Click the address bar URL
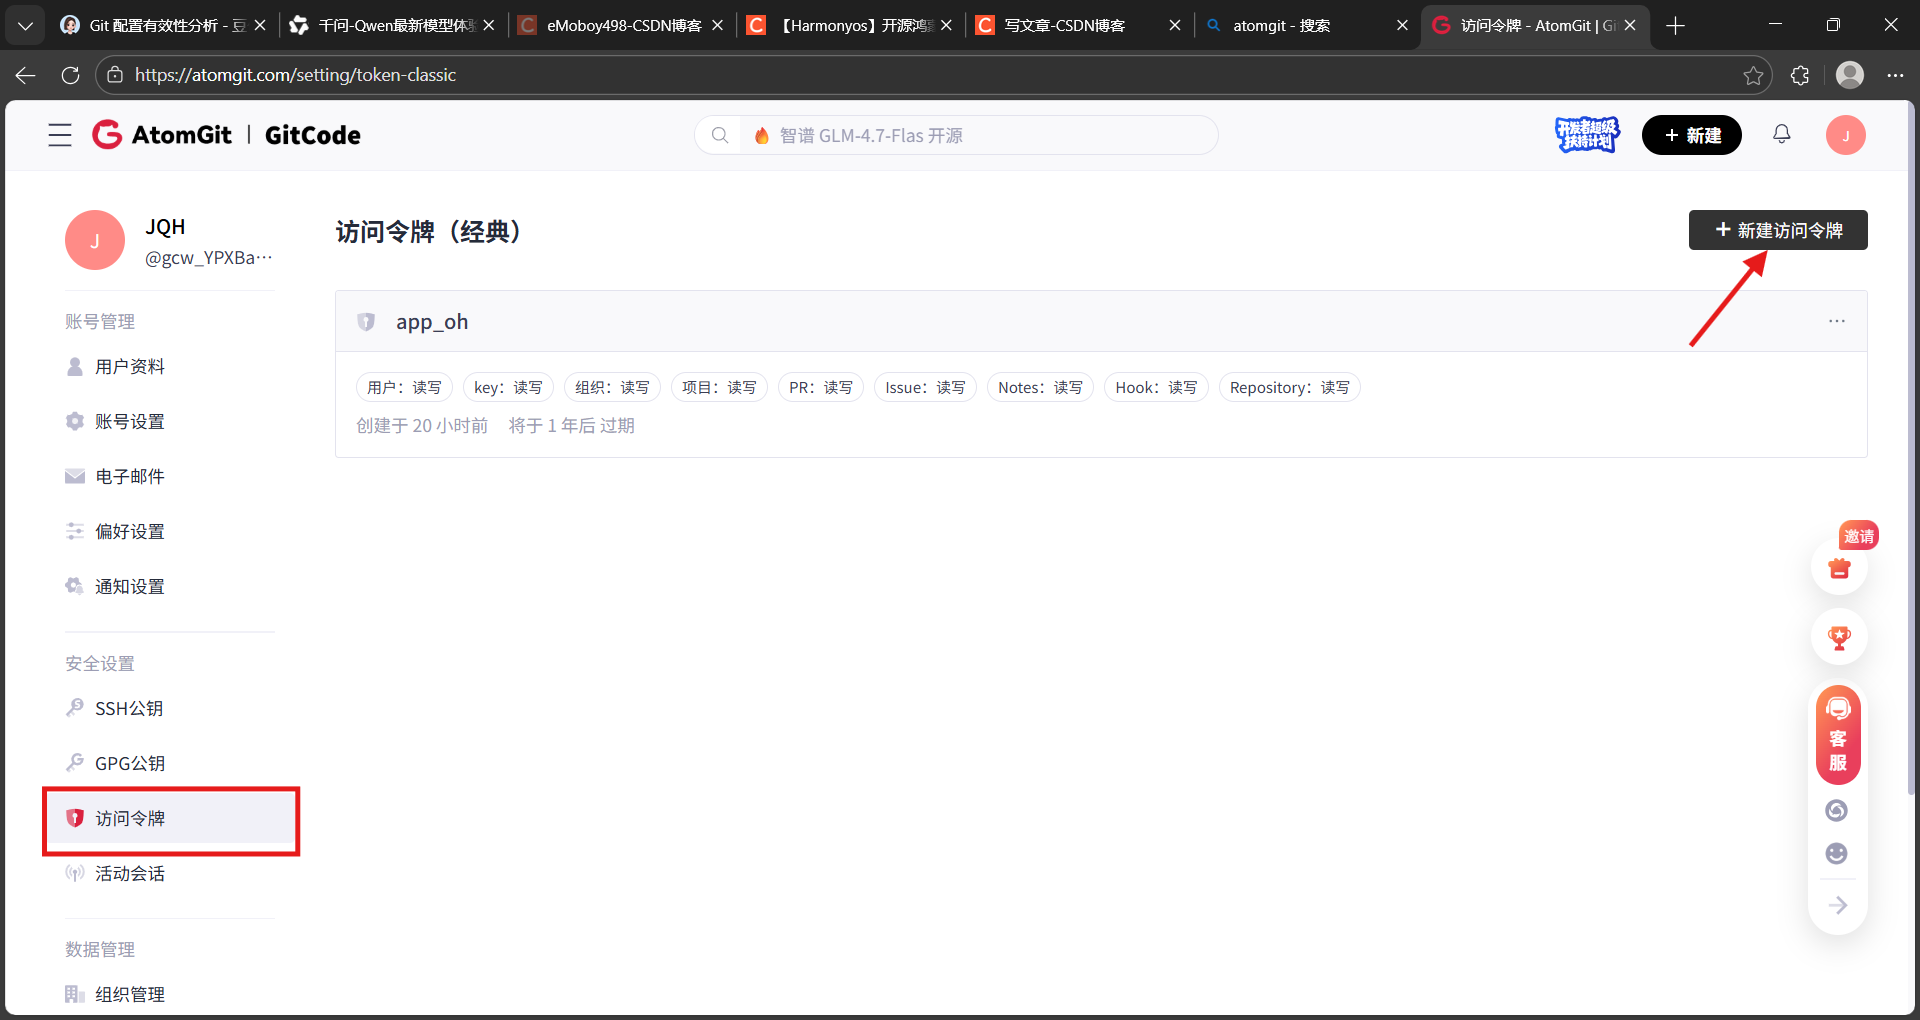Screen dimensions: 1920x1020 click(295, 75)
